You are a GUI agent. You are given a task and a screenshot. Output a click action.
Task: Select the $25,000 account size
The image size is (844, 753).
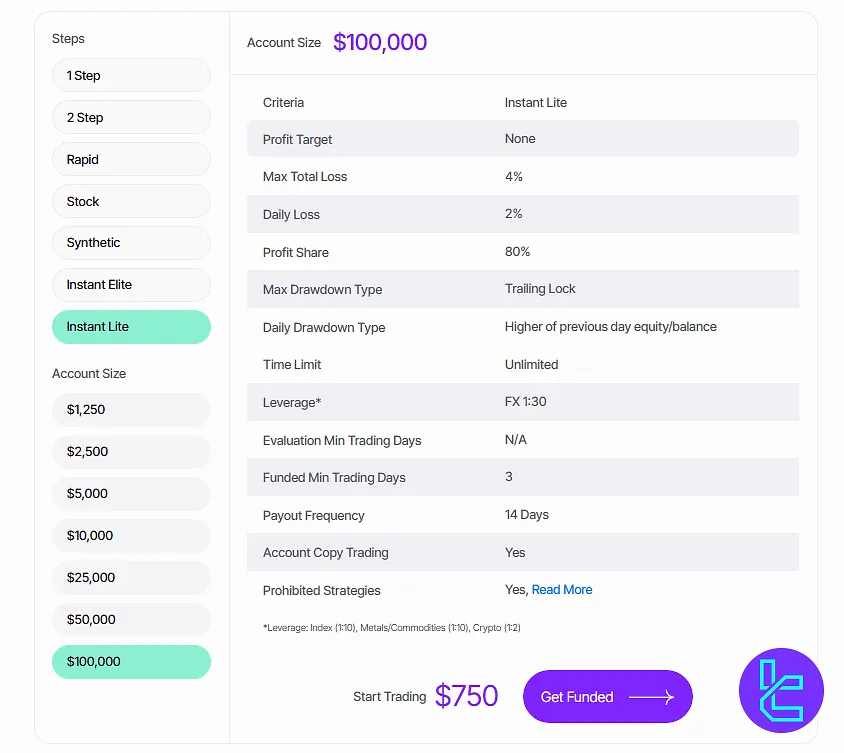pos(131,578)
